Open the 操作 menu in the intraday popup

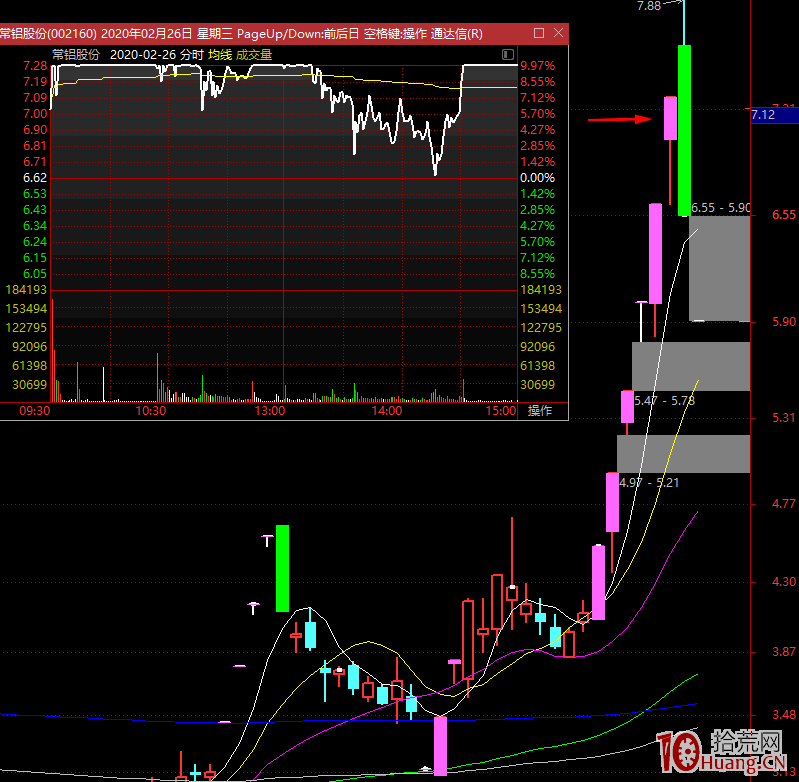pos(540,411)
